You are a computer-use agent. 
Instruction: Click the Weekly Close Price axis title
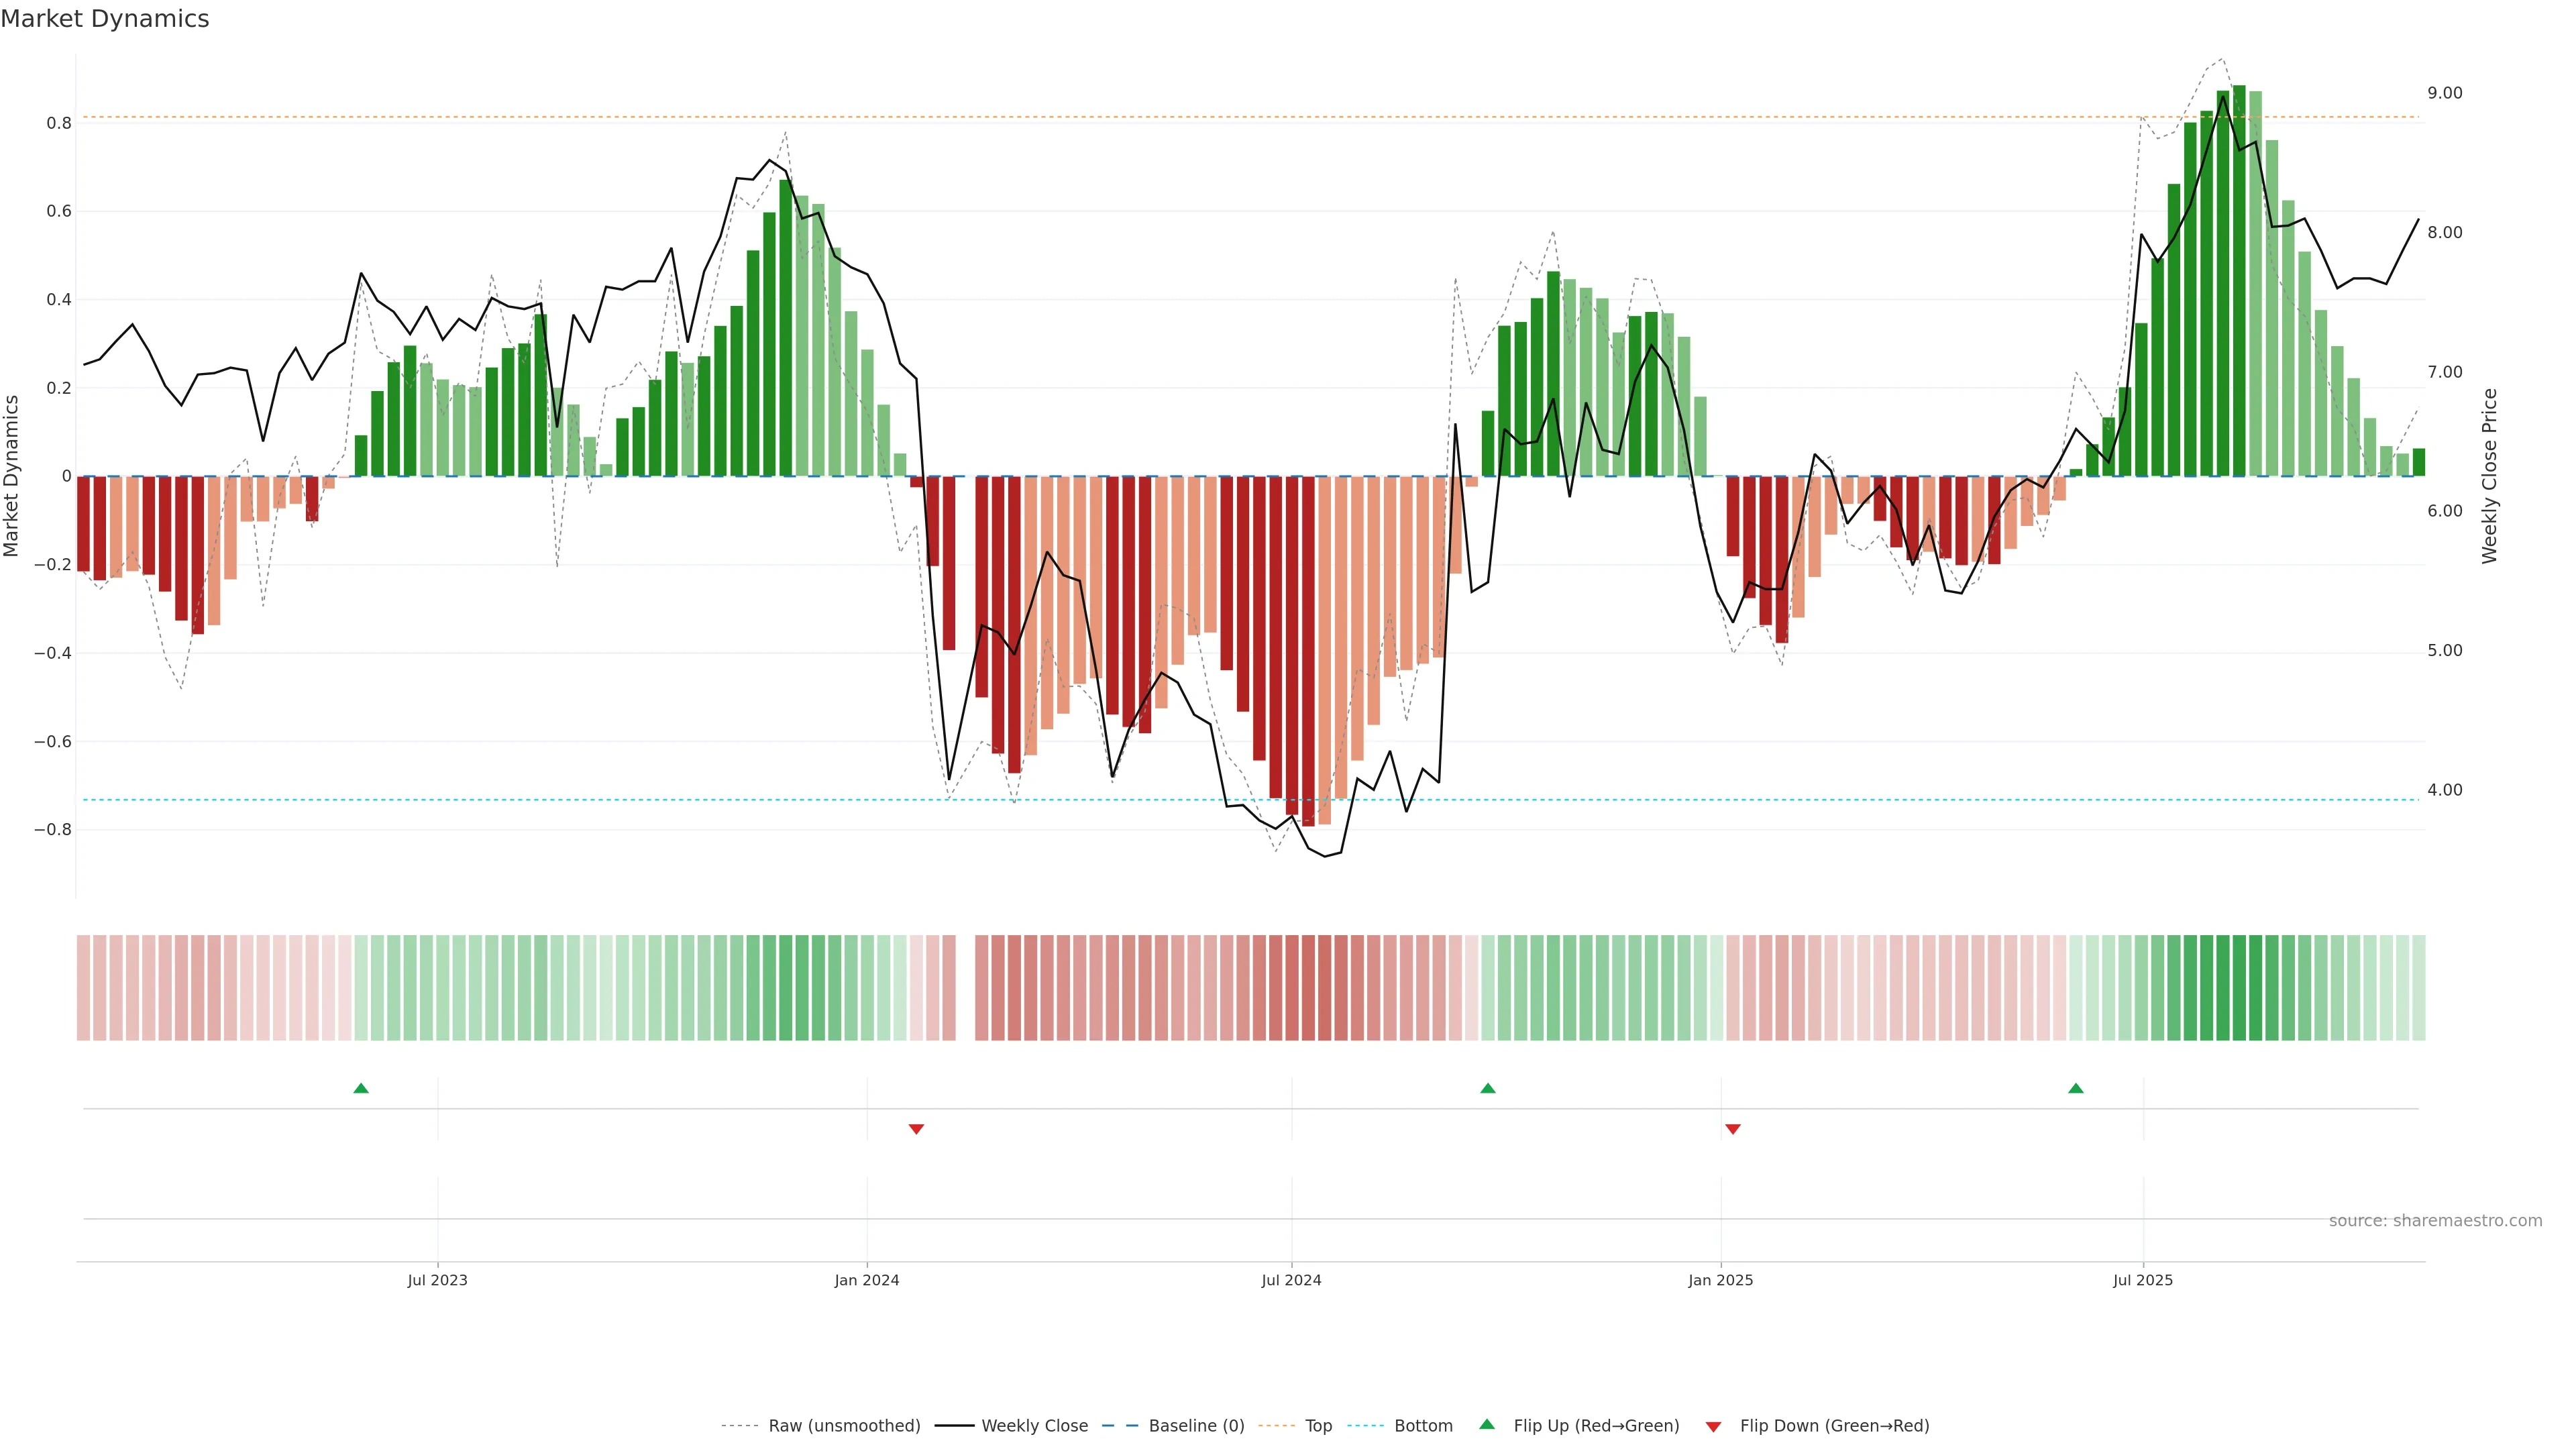click(2489, 476)
